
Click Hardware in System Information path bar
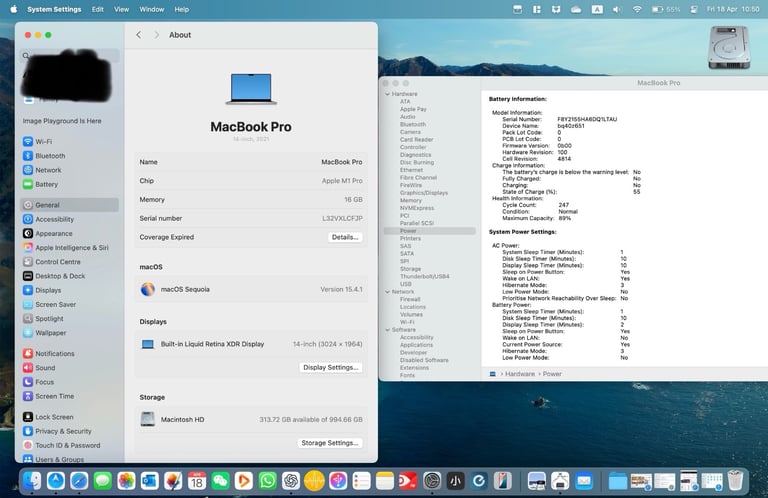point(520,374)
